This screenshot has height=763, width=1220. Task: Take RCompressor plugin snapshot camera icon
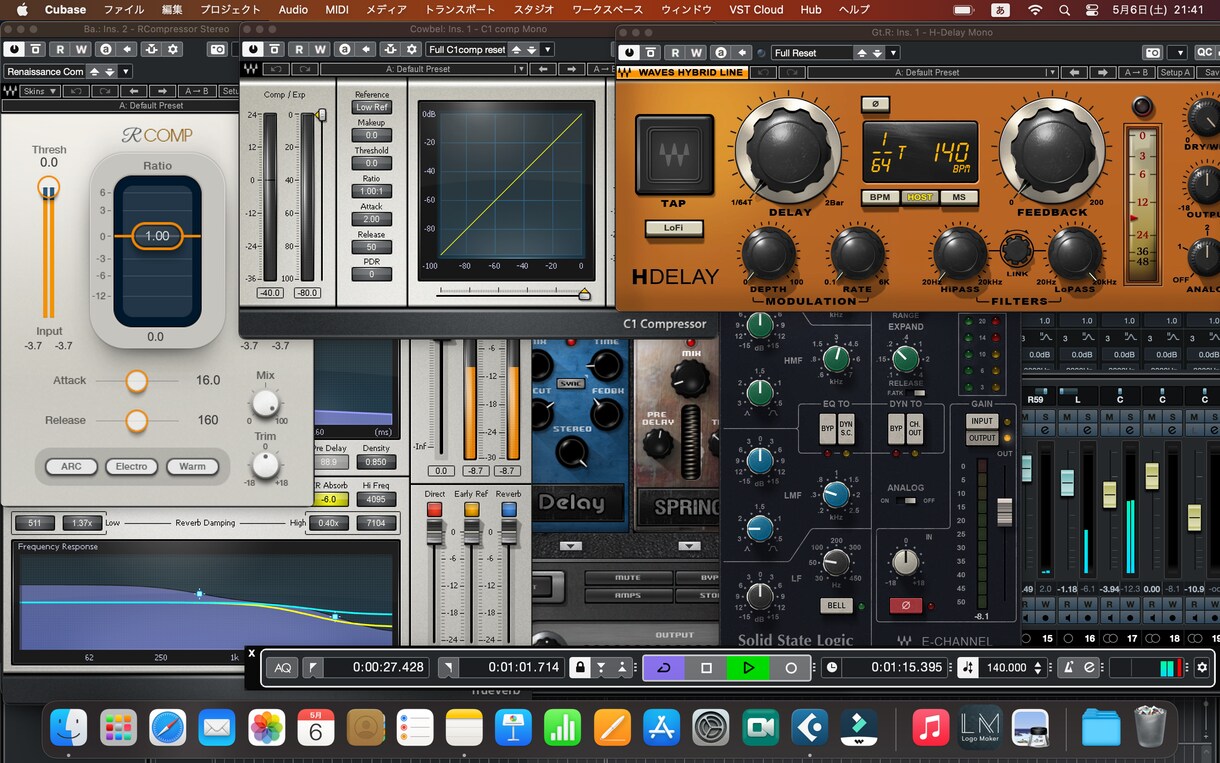pyautogui.click(x=219, y=49)
